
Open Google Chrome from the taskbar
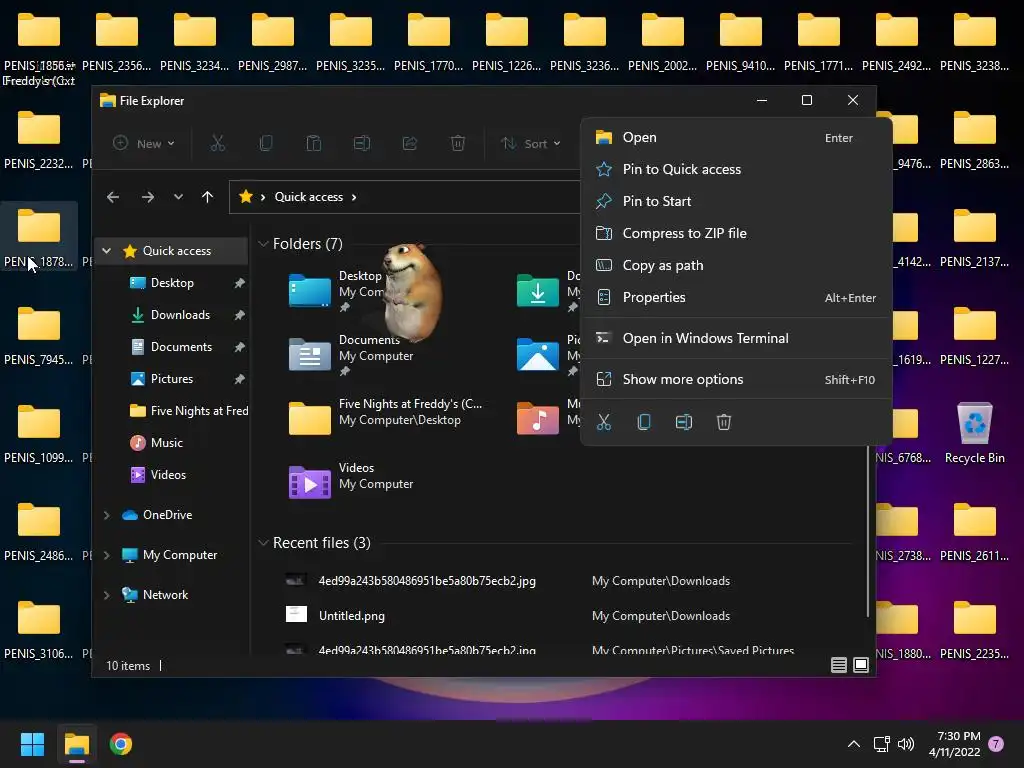121,744
